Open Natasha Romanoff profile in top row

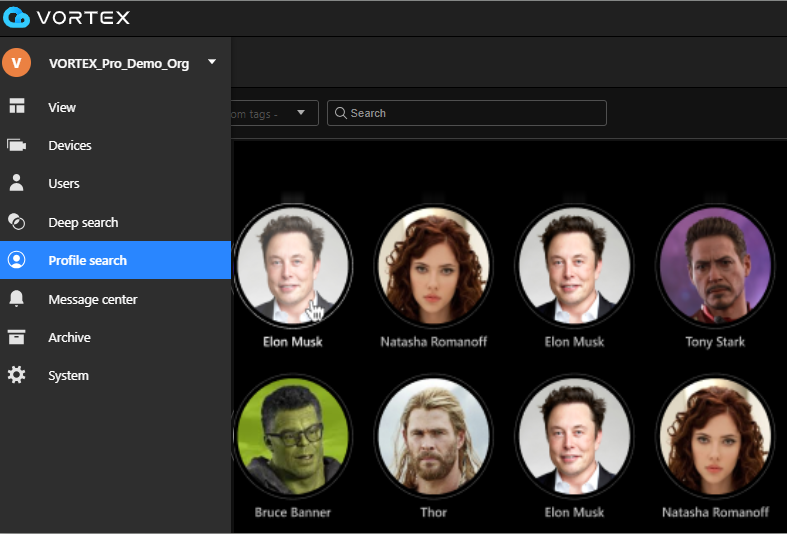tap(433, 265)
